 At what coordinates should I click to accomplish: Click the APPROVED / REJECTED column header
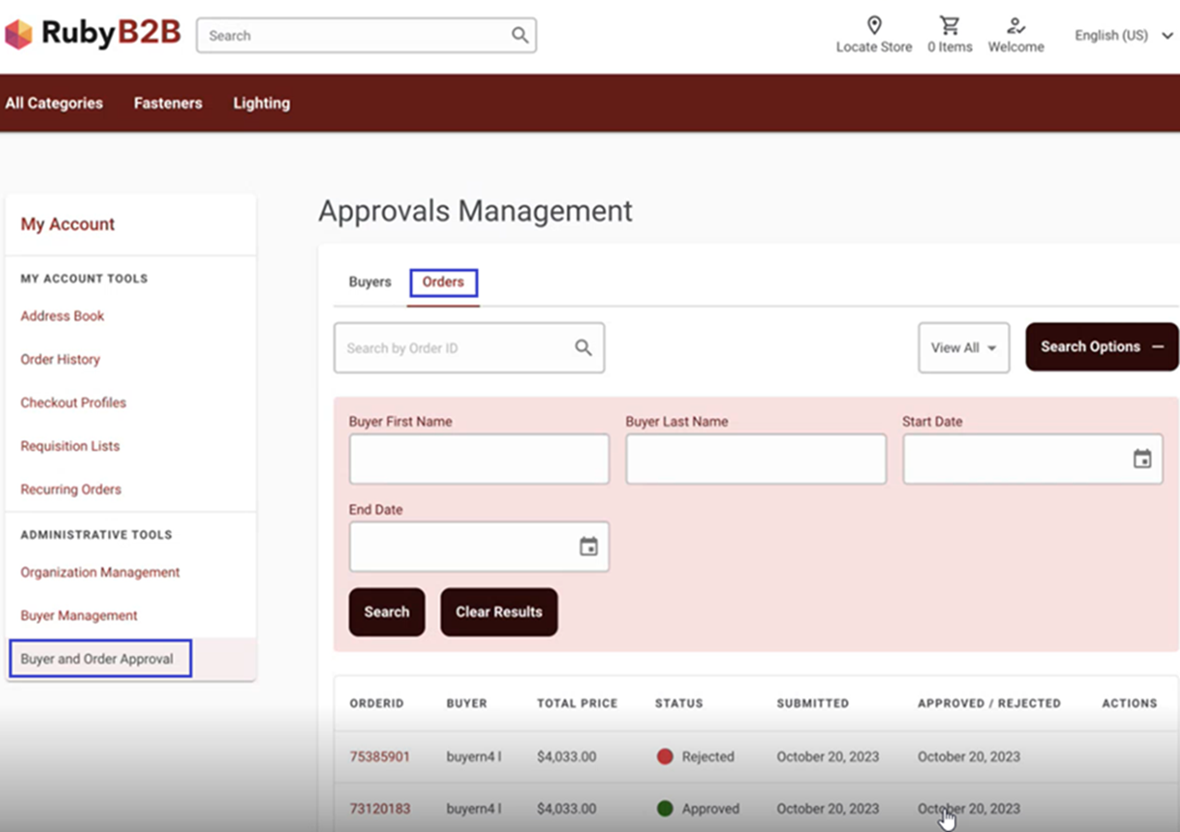(989, 703)
